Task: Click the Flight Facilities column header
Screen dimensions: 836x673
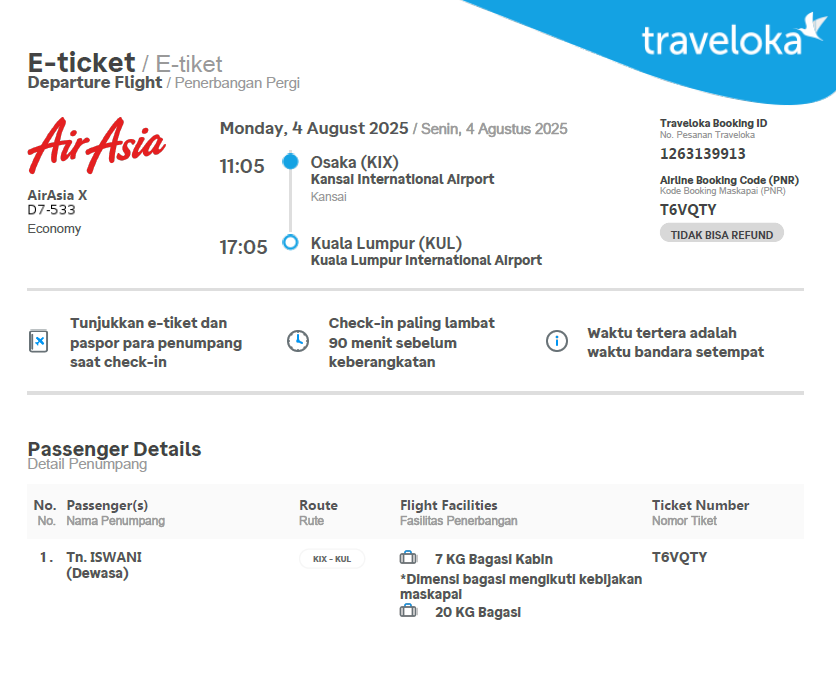Action: coord(448,505)
